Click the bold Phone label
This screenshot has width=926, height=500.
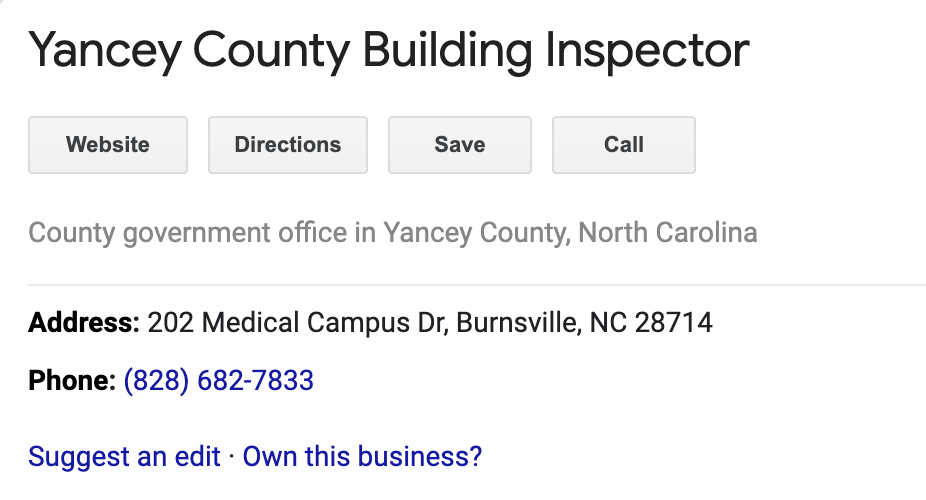pos(72,380)
